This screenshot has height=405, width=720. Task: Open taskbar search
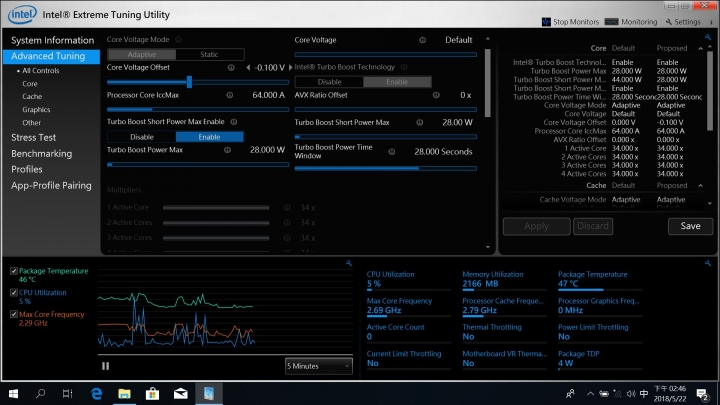[x=40, y=394]
